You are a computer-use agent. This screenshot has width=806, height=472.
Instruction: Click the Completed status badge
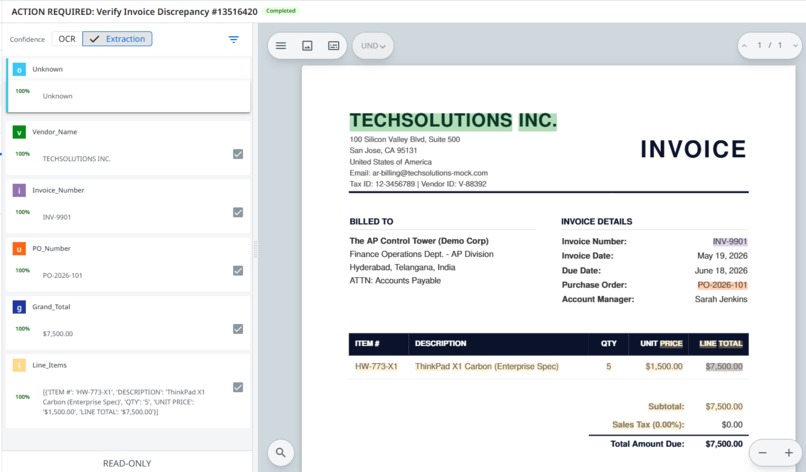[x=281, y=11]
